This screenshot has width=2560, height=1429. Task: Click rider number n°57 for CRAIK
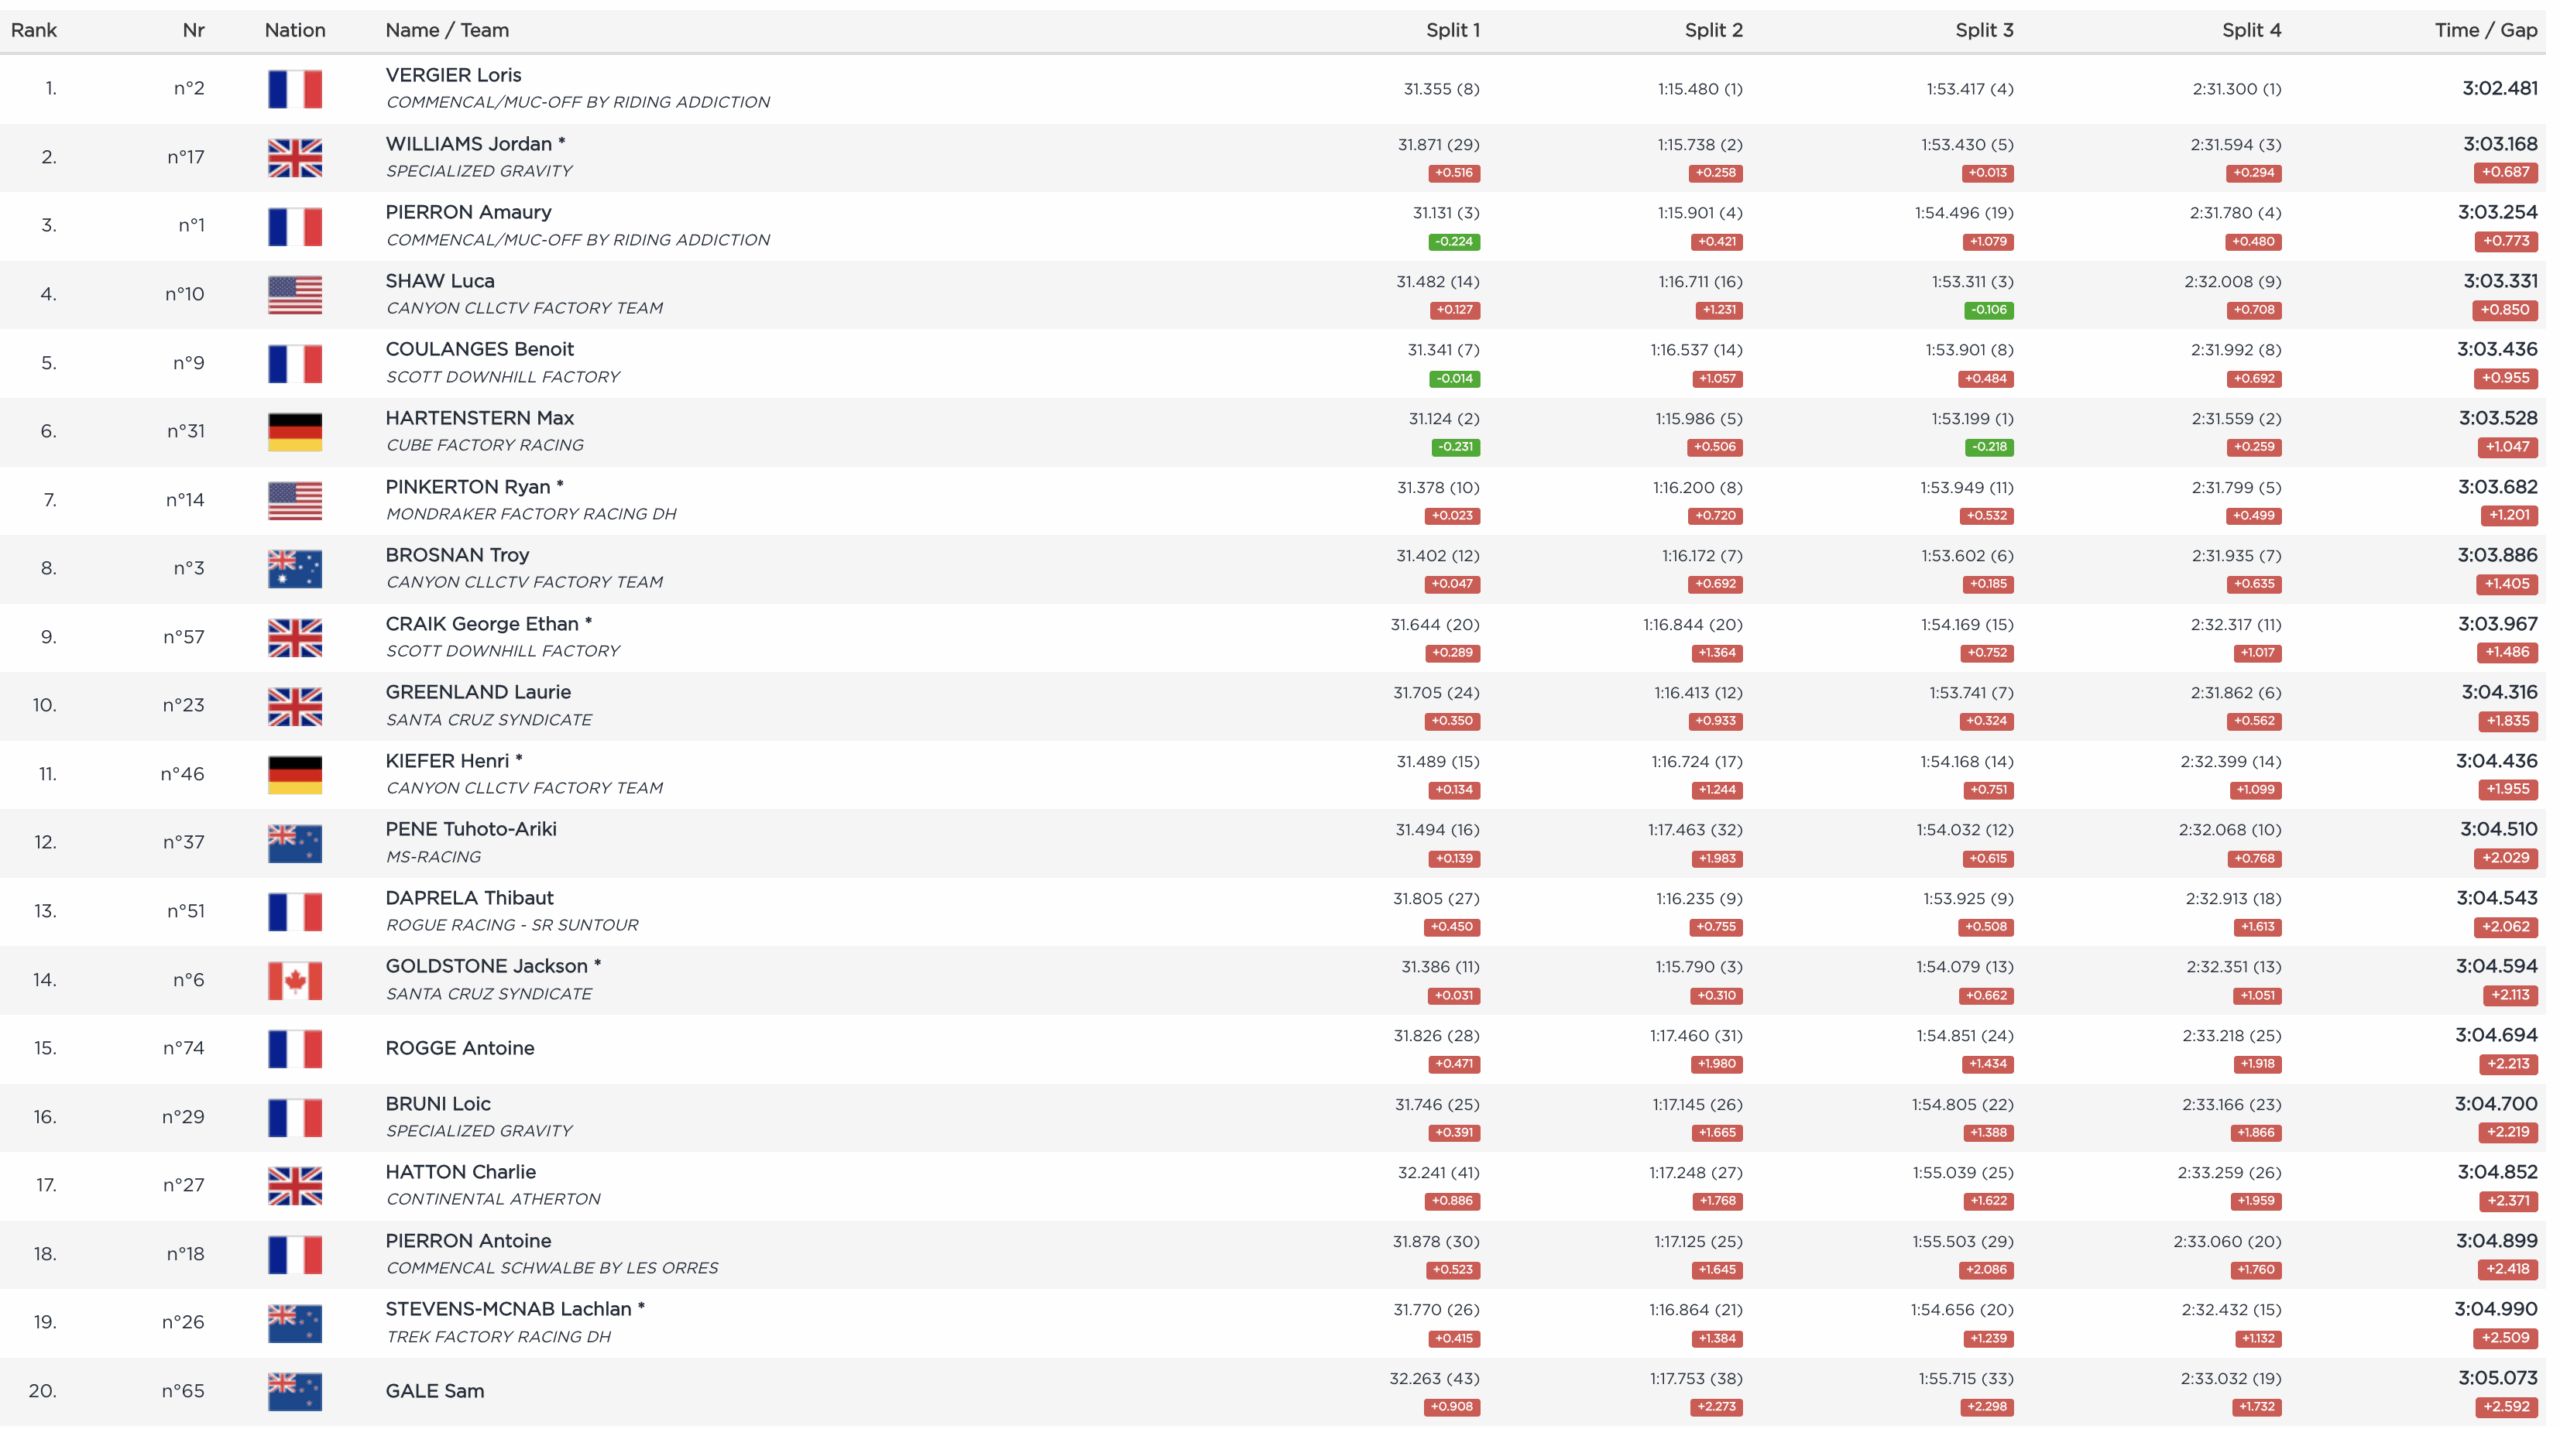pyautogui.click(x=184, y=637)
